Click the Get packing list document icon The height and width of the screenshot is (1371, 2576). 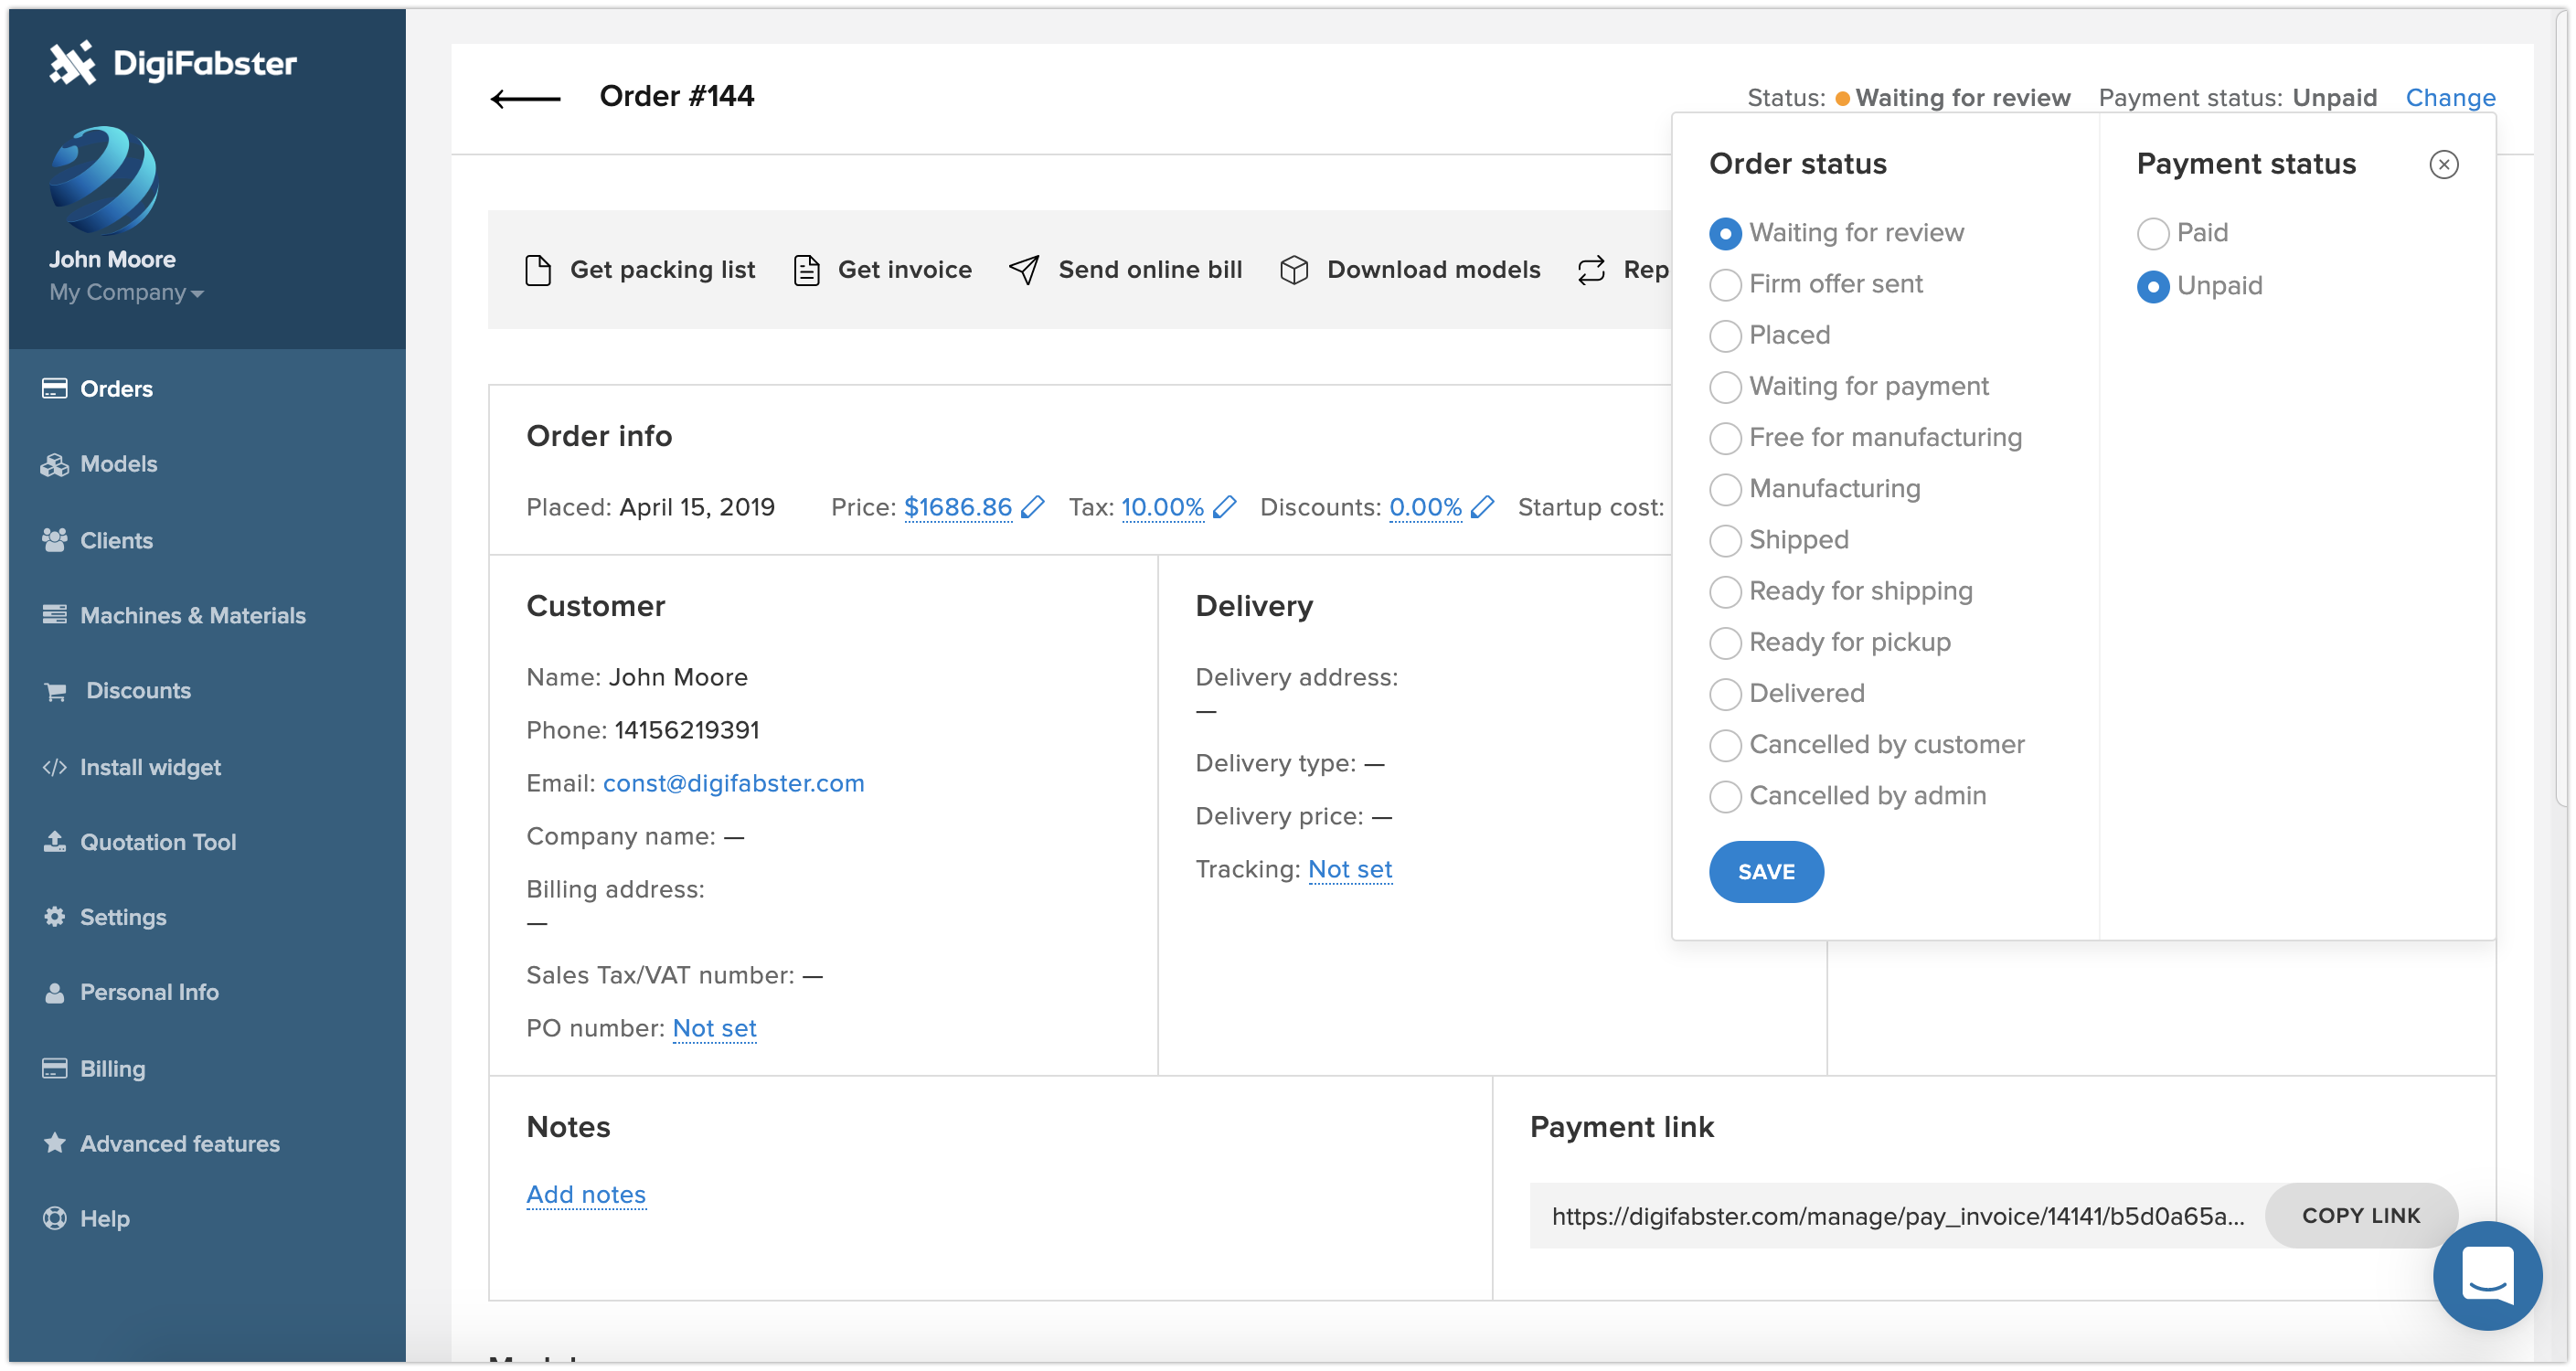pos(538,270)
